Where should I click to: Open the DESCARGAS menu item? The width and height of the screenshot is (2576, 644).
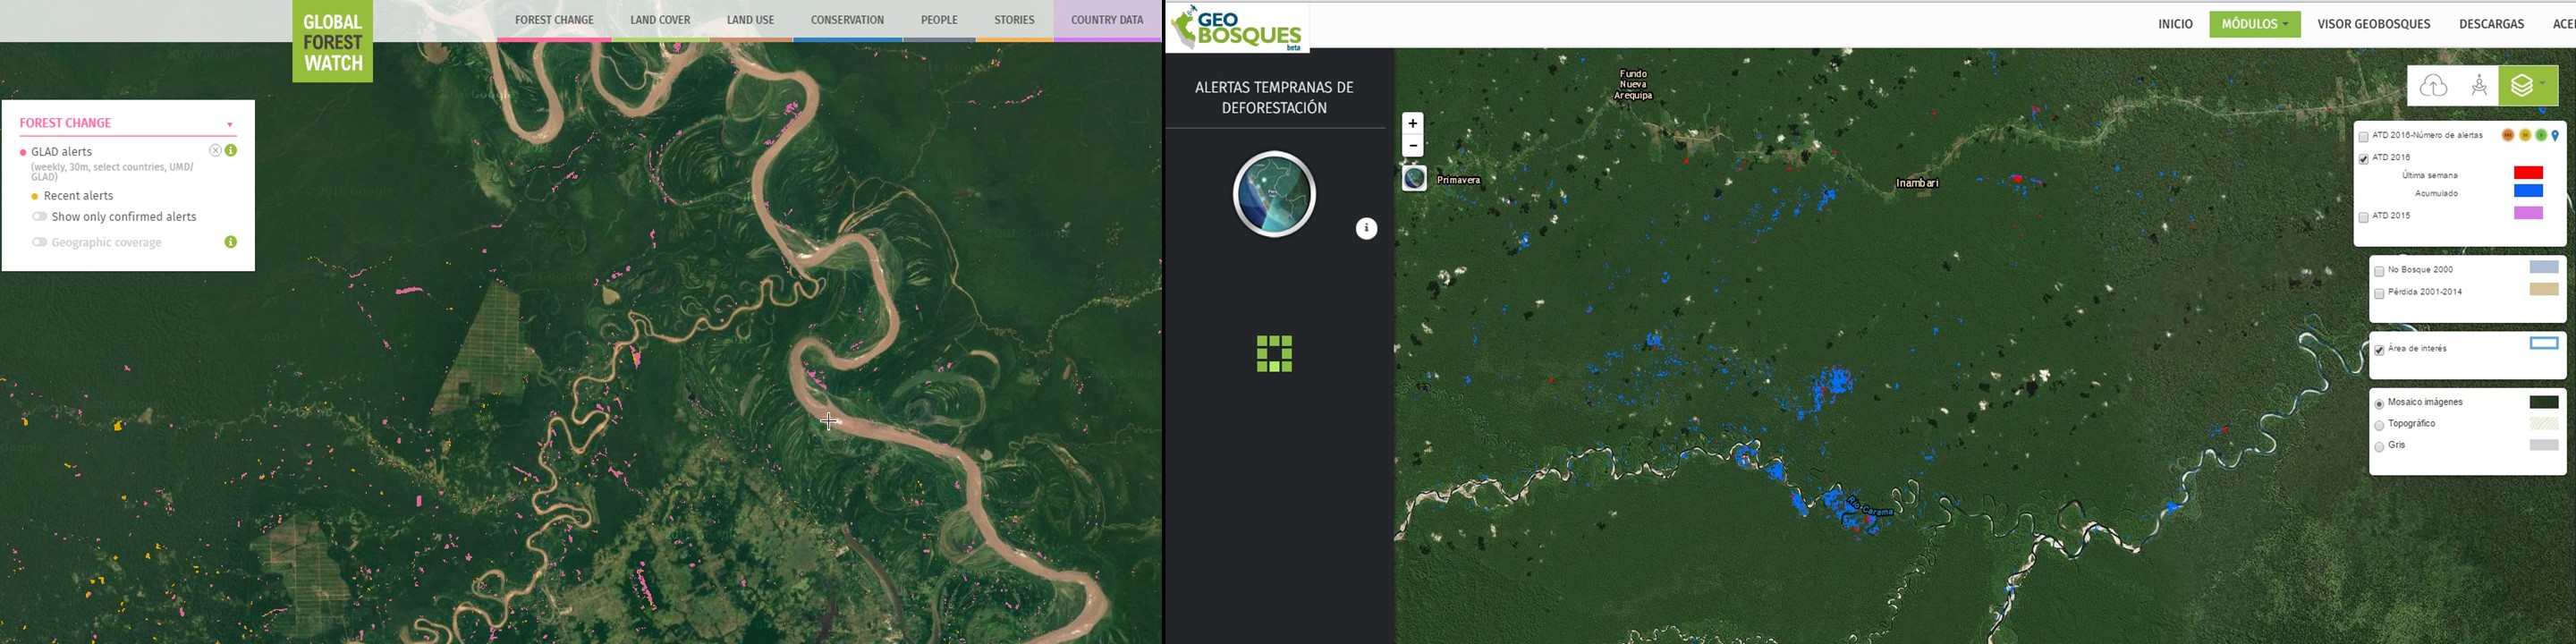[x=2491, y=24]
